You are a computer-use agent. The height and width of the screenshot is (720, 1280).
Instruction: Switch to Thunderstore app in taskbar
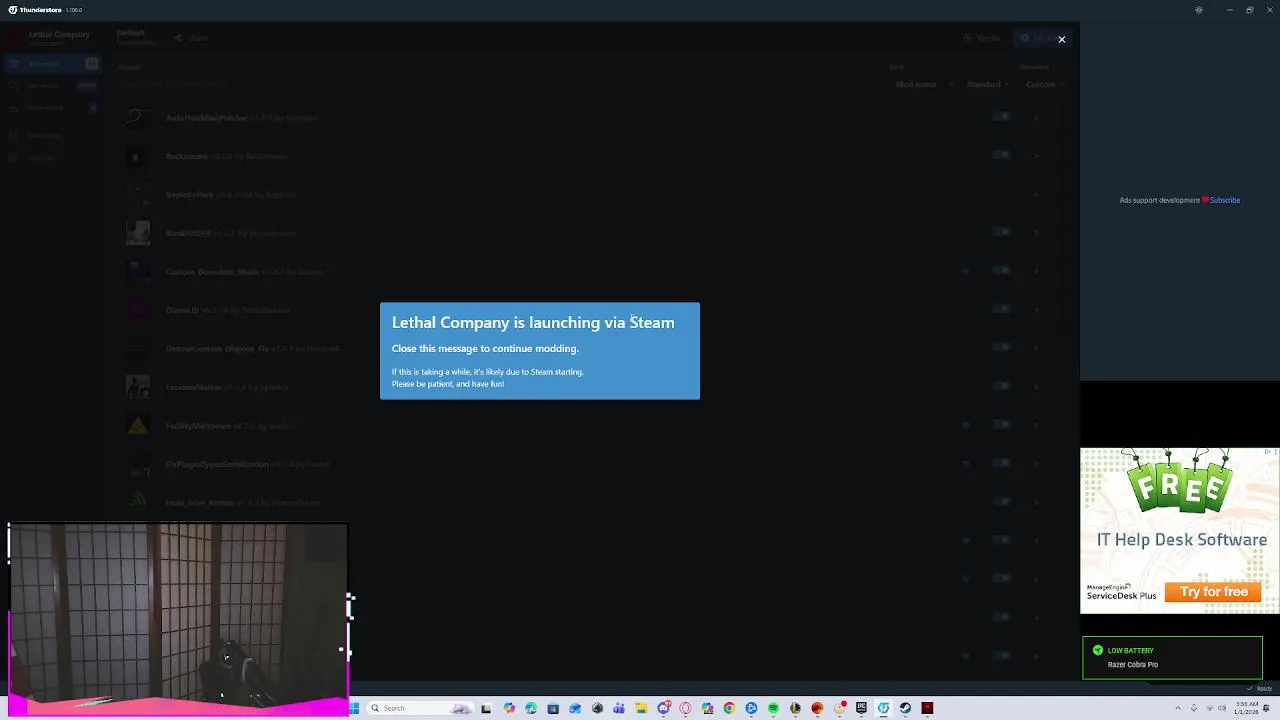coord(883,708)
